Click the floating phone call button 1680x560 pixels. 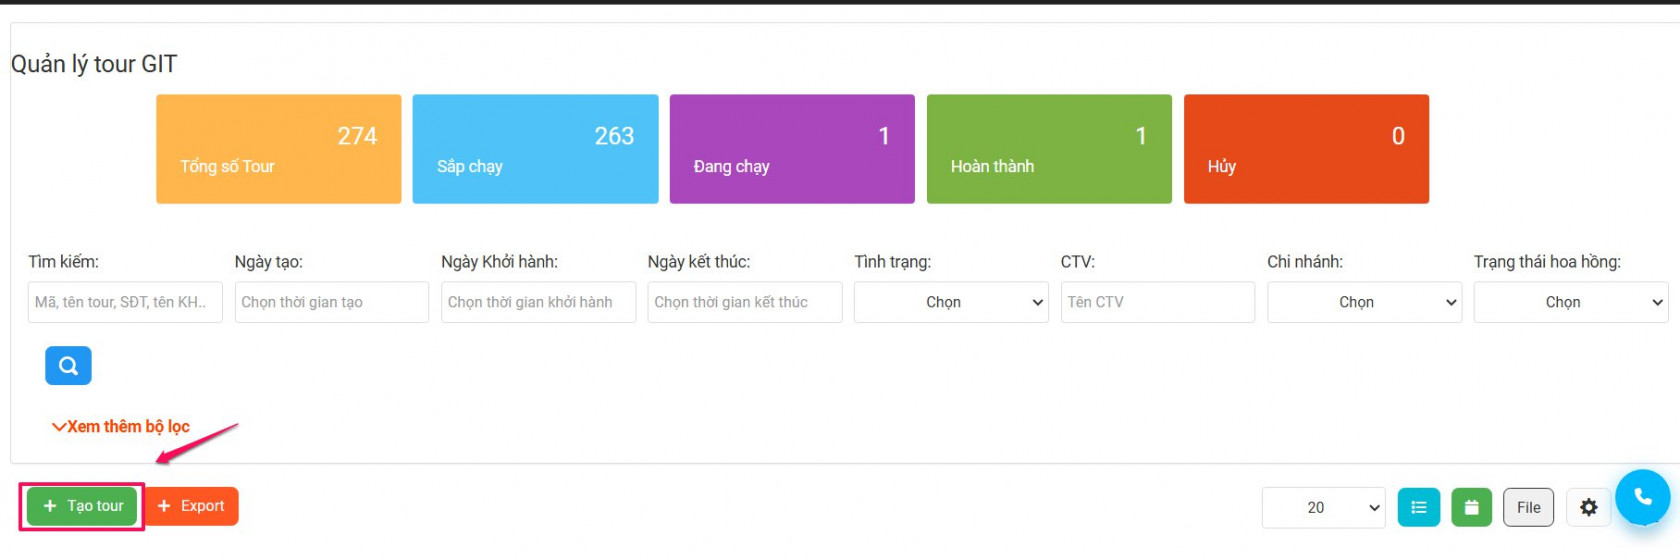[x=1642, y=497]
